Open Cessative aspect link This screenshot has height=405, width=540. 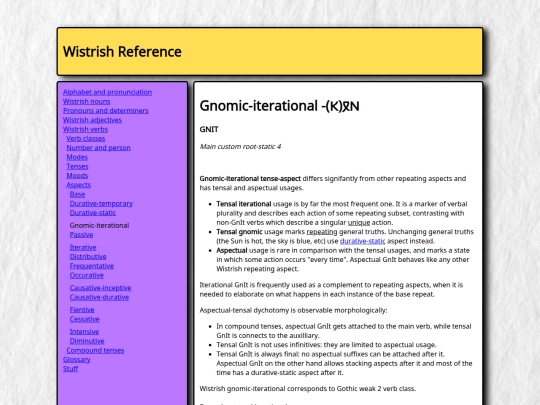[85, 319]
